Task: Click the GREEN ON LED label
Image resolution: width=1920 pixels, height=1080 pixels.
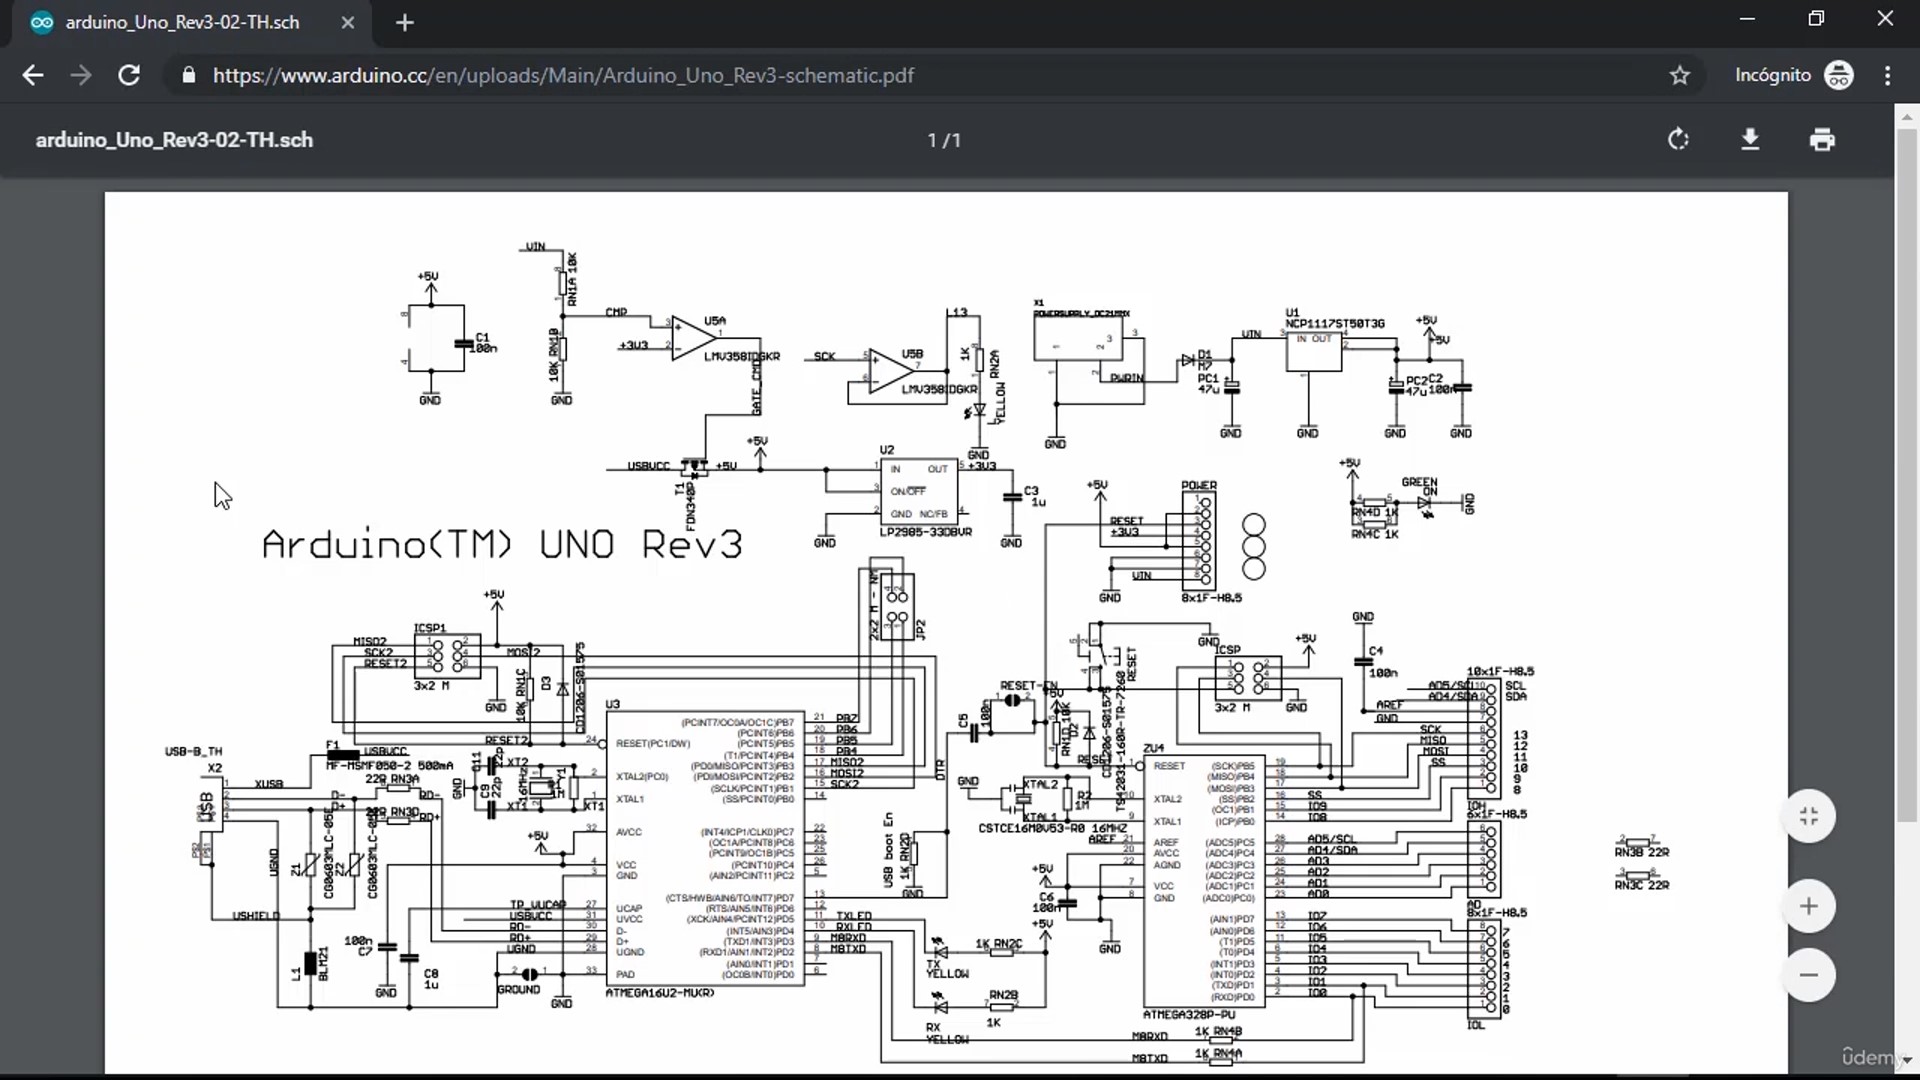Action: coord(1419,486)
